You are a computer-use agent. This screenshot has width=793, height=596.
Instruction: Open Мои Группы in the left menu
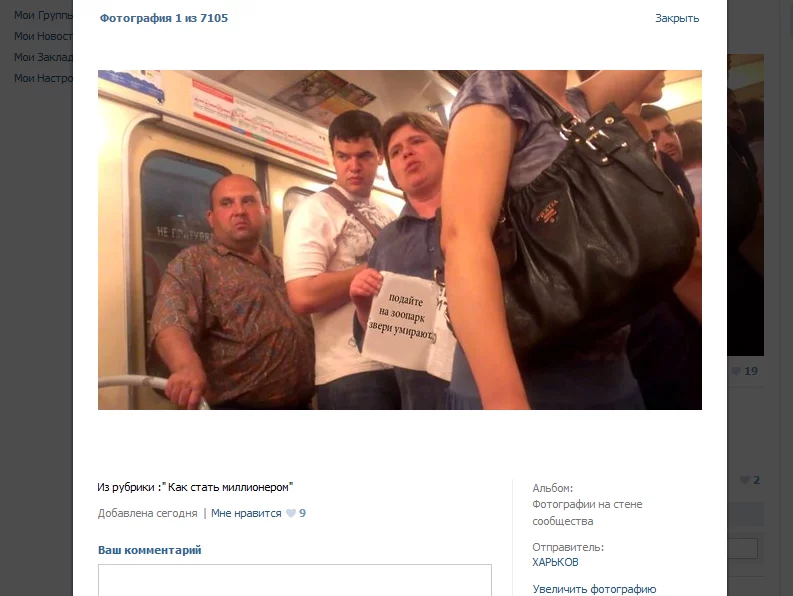coord(43,15)
